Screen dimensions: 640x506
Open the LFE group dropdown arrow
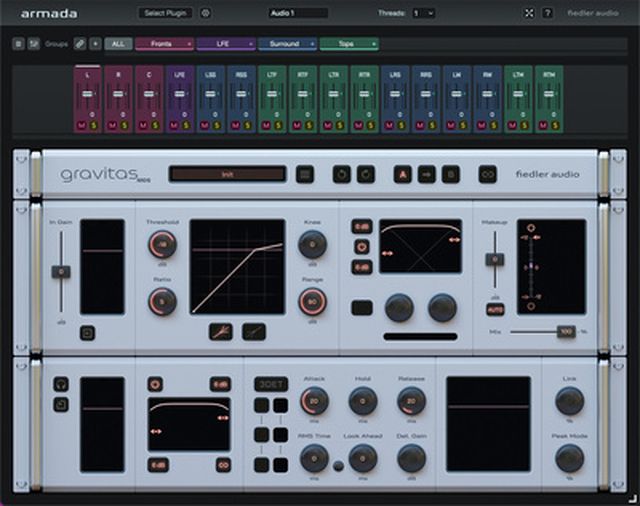click(251, 44)
